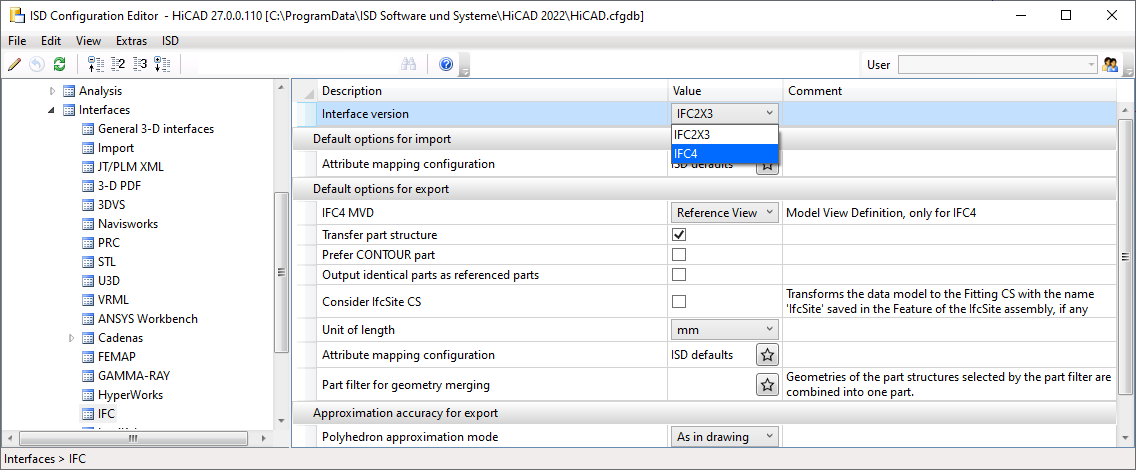Image resolution: width=1136 pixels, height=470 pixels.
Task: Click the table icon beside Analysis
Action: click(x=69, y=91)
